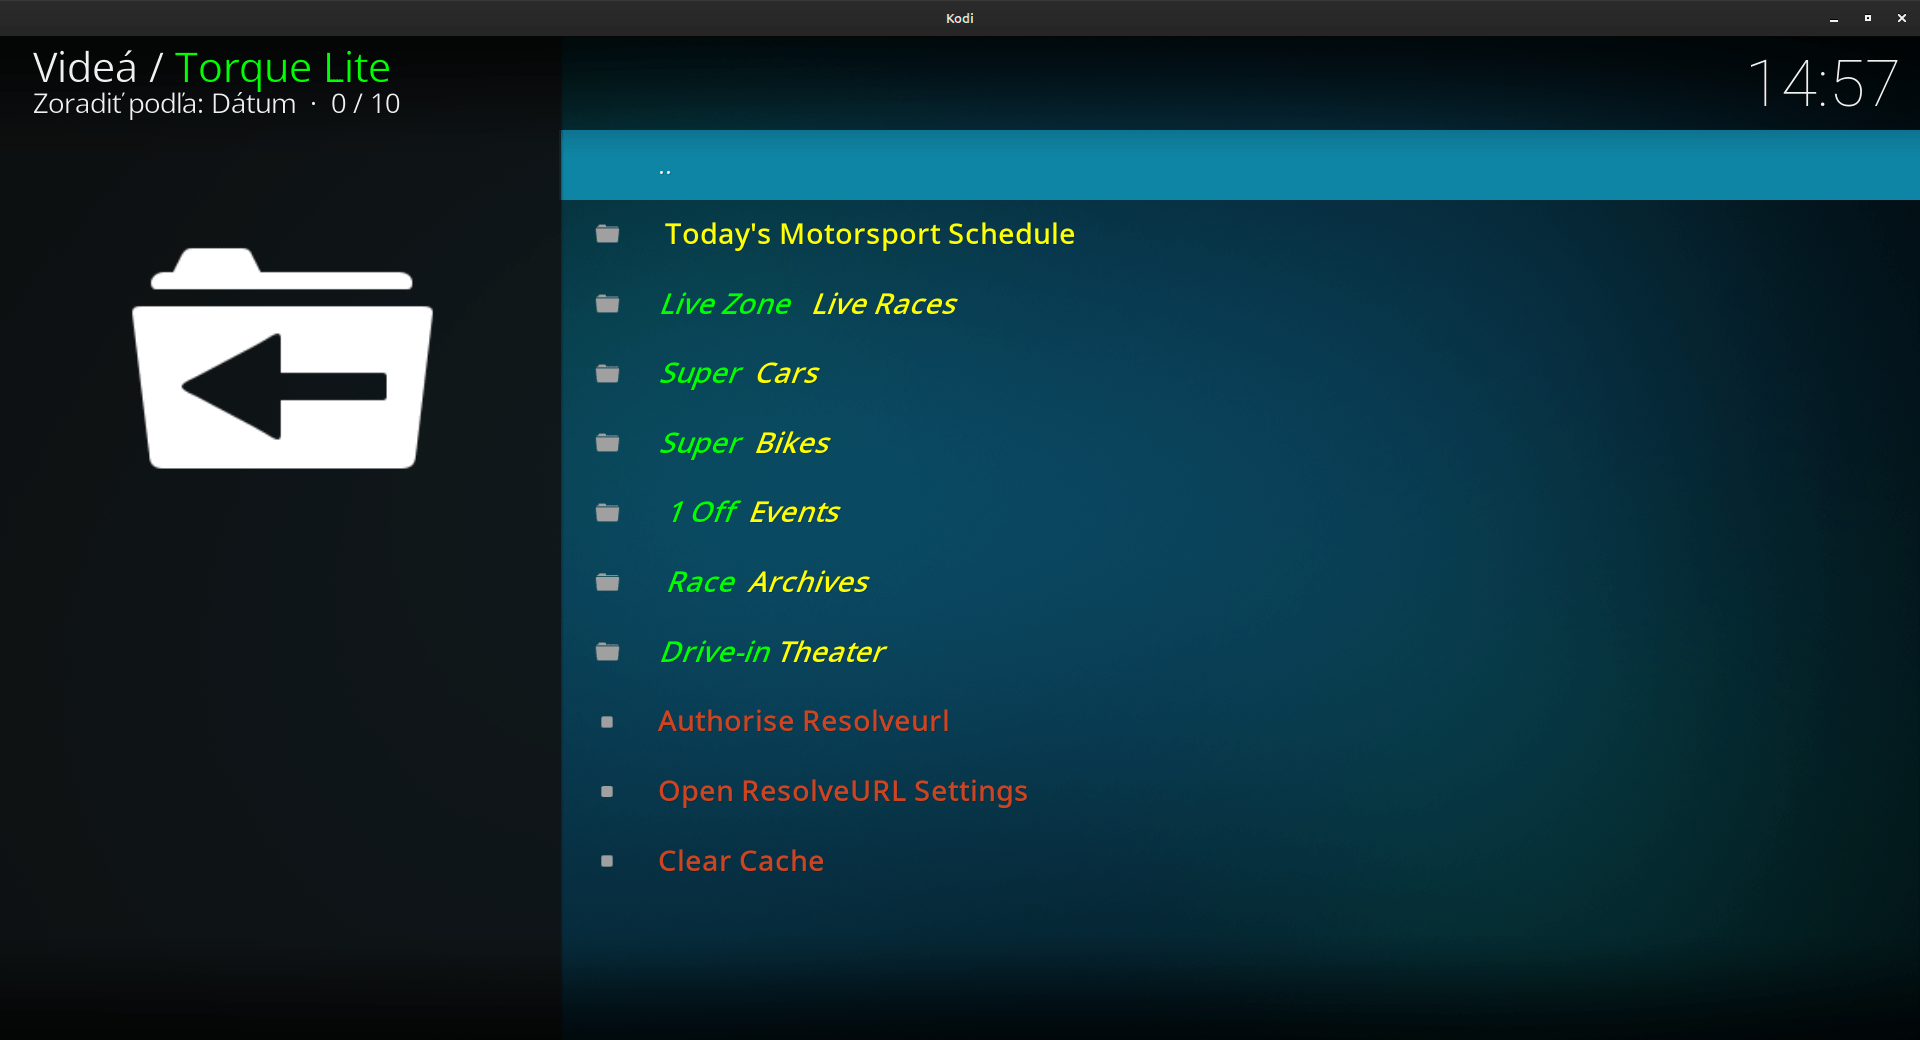Click folder icon beside 1 Off Events
1920x1040 pixels.
click(607, 513)
